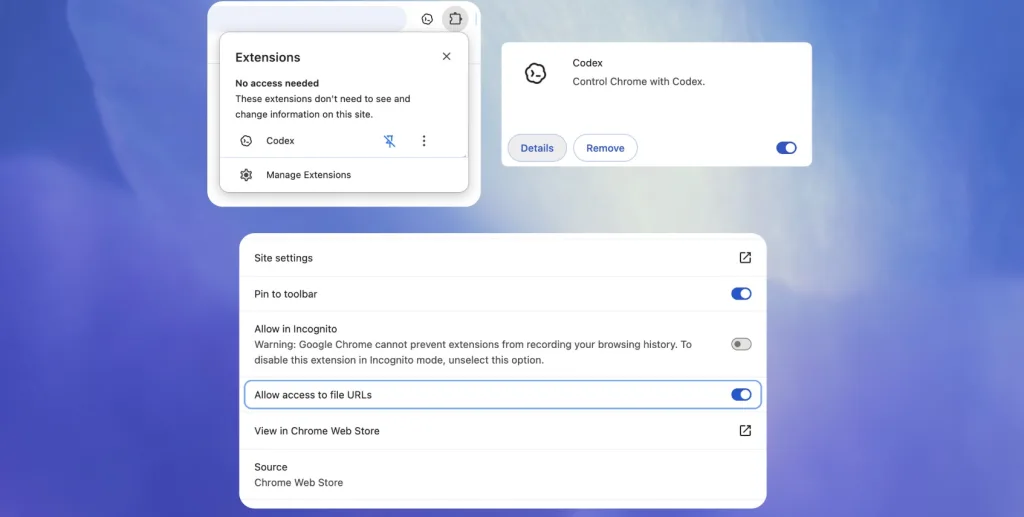Image resolution: width=1024 pixels, height=517 pixels.
Task: Disable the Codex extension toggle on card
Action: click(786, 148)
